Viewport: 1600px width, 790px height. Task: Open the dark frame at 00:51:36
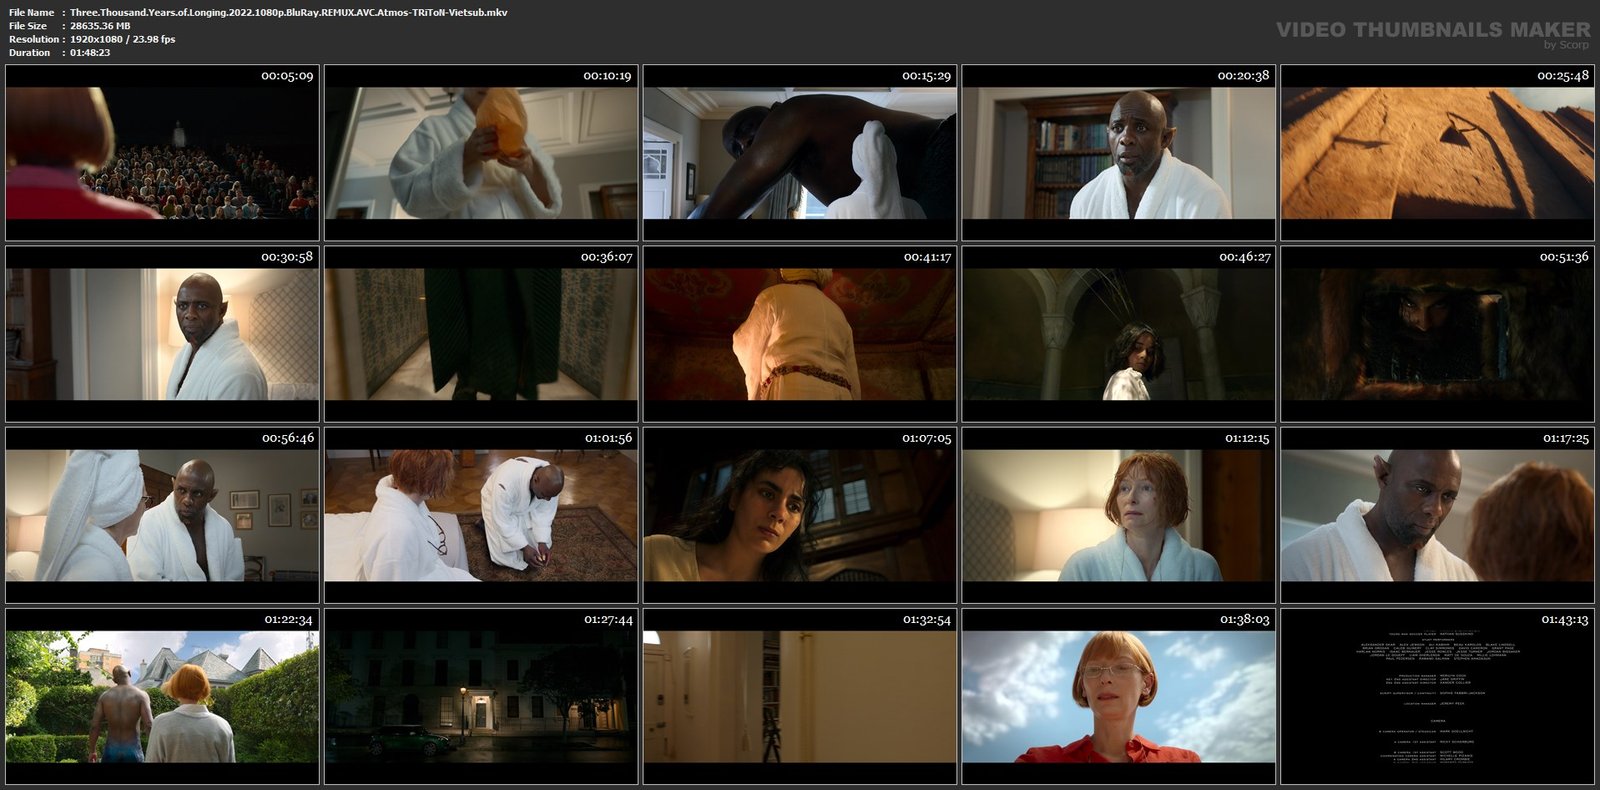[x=1438, y=334]
